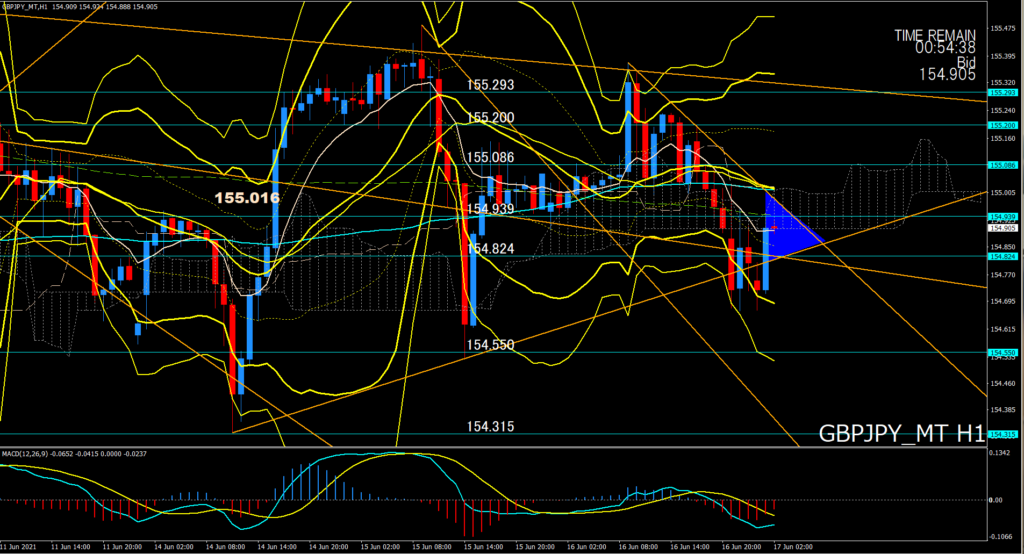This screenshot has height=554, width=1024.
Task: Click the 155.320 price scale value
Action: (x=1002, y=83)
